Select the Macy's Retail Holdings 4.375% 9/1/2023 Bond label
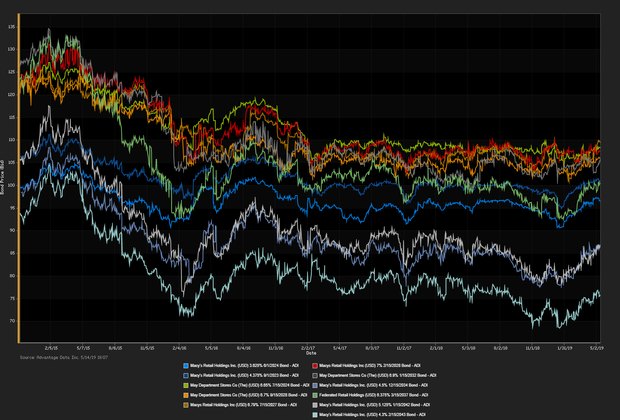The width and height of the screenshot is (620, 420). 244,375
